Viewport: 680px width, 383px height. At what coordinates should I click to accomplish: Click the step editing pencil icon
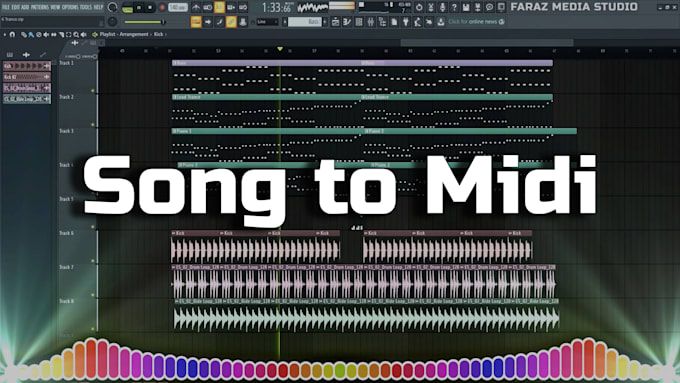tap(219, 21)
